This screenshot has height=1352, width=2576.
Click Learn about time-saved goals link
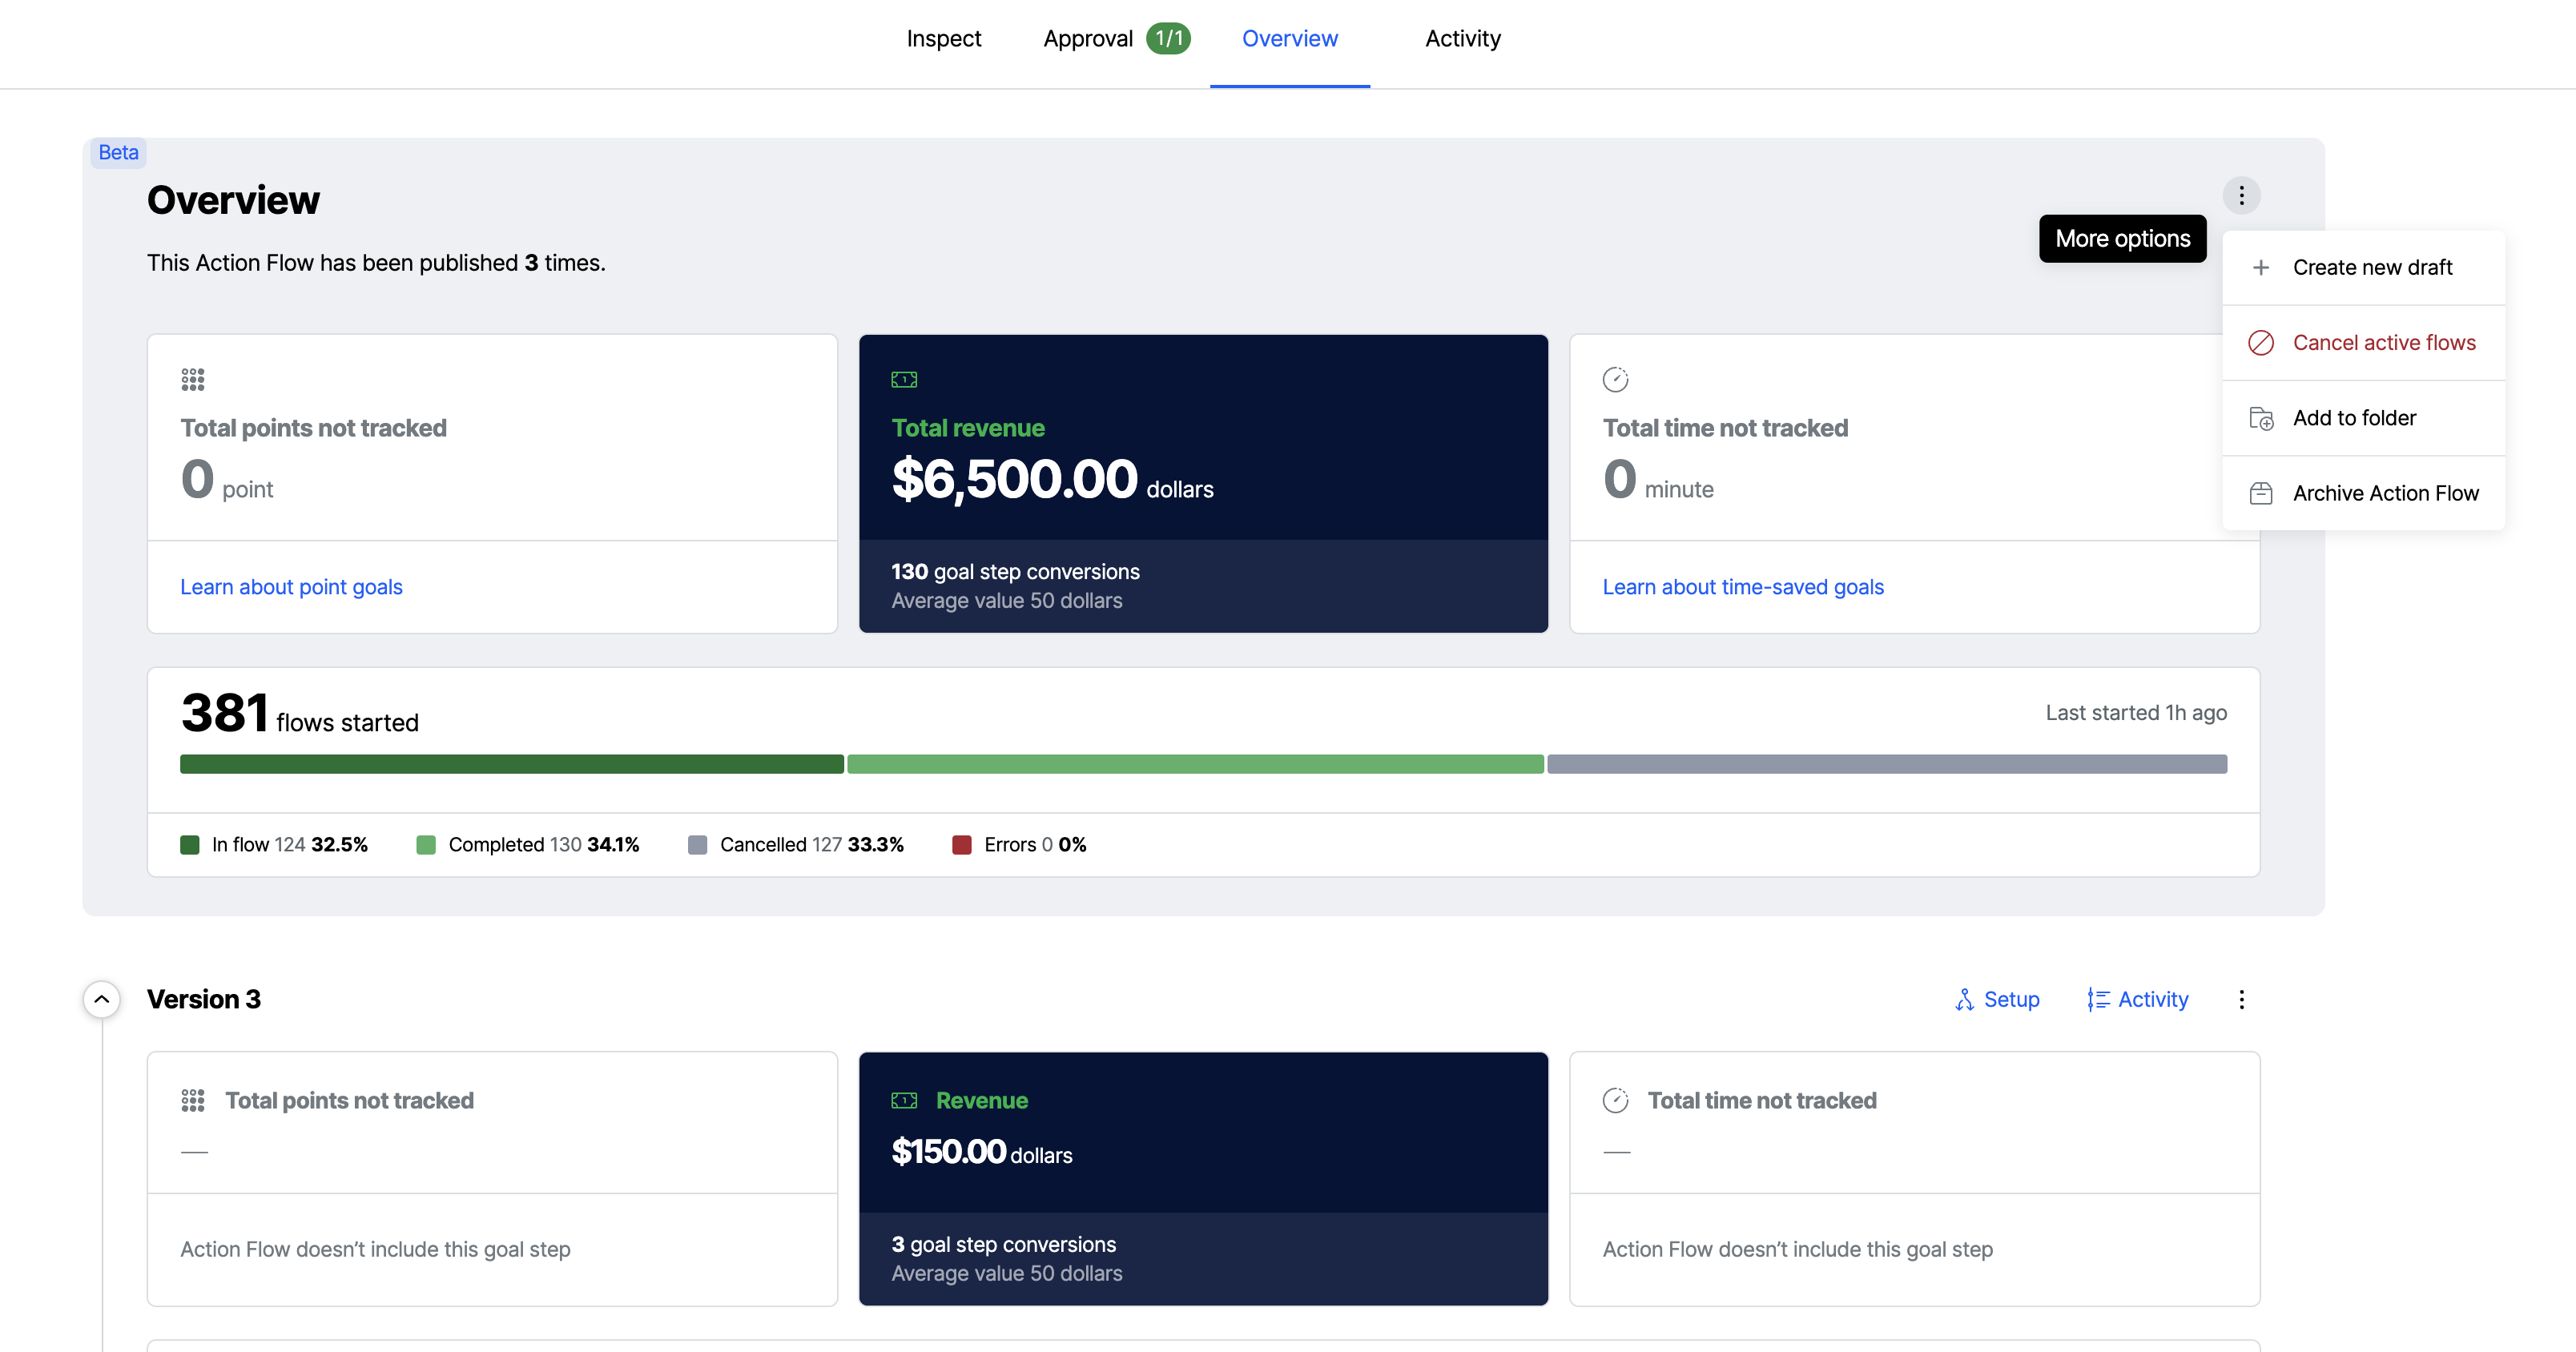(x=1743, y=585)
